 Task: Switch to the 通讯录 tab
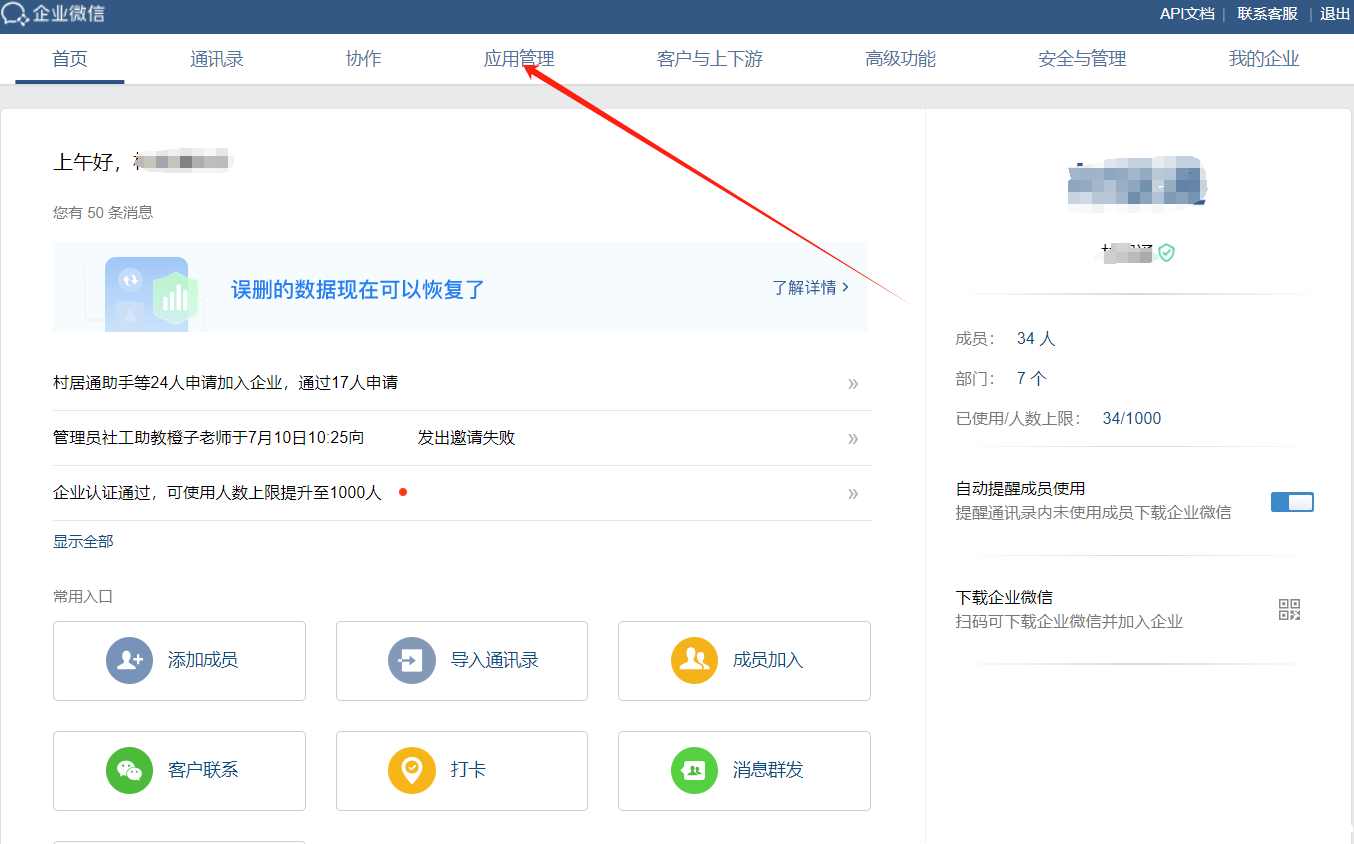click(217, 59)
